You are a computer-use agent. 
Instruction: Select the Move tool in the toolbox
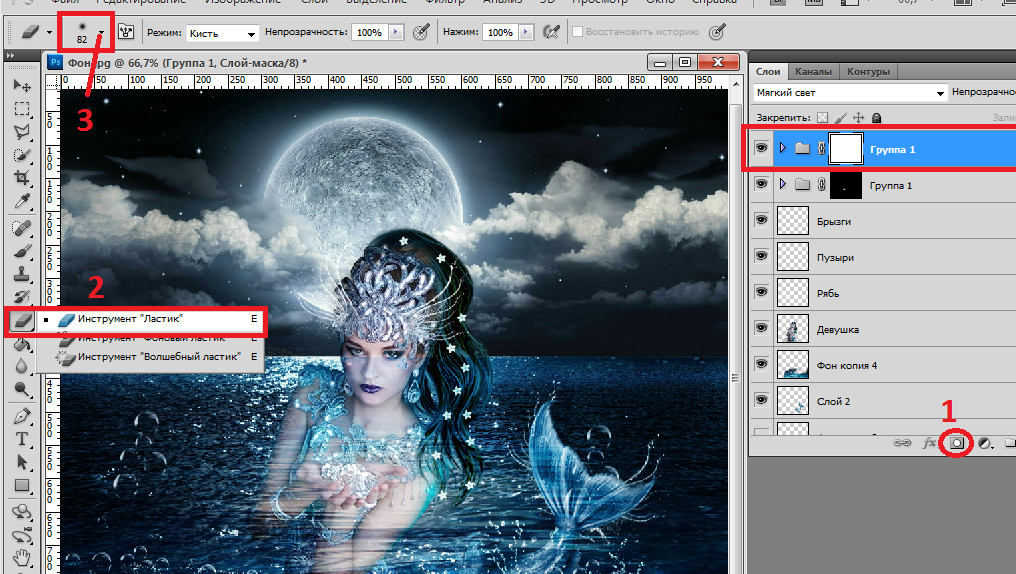pos(21,87)
